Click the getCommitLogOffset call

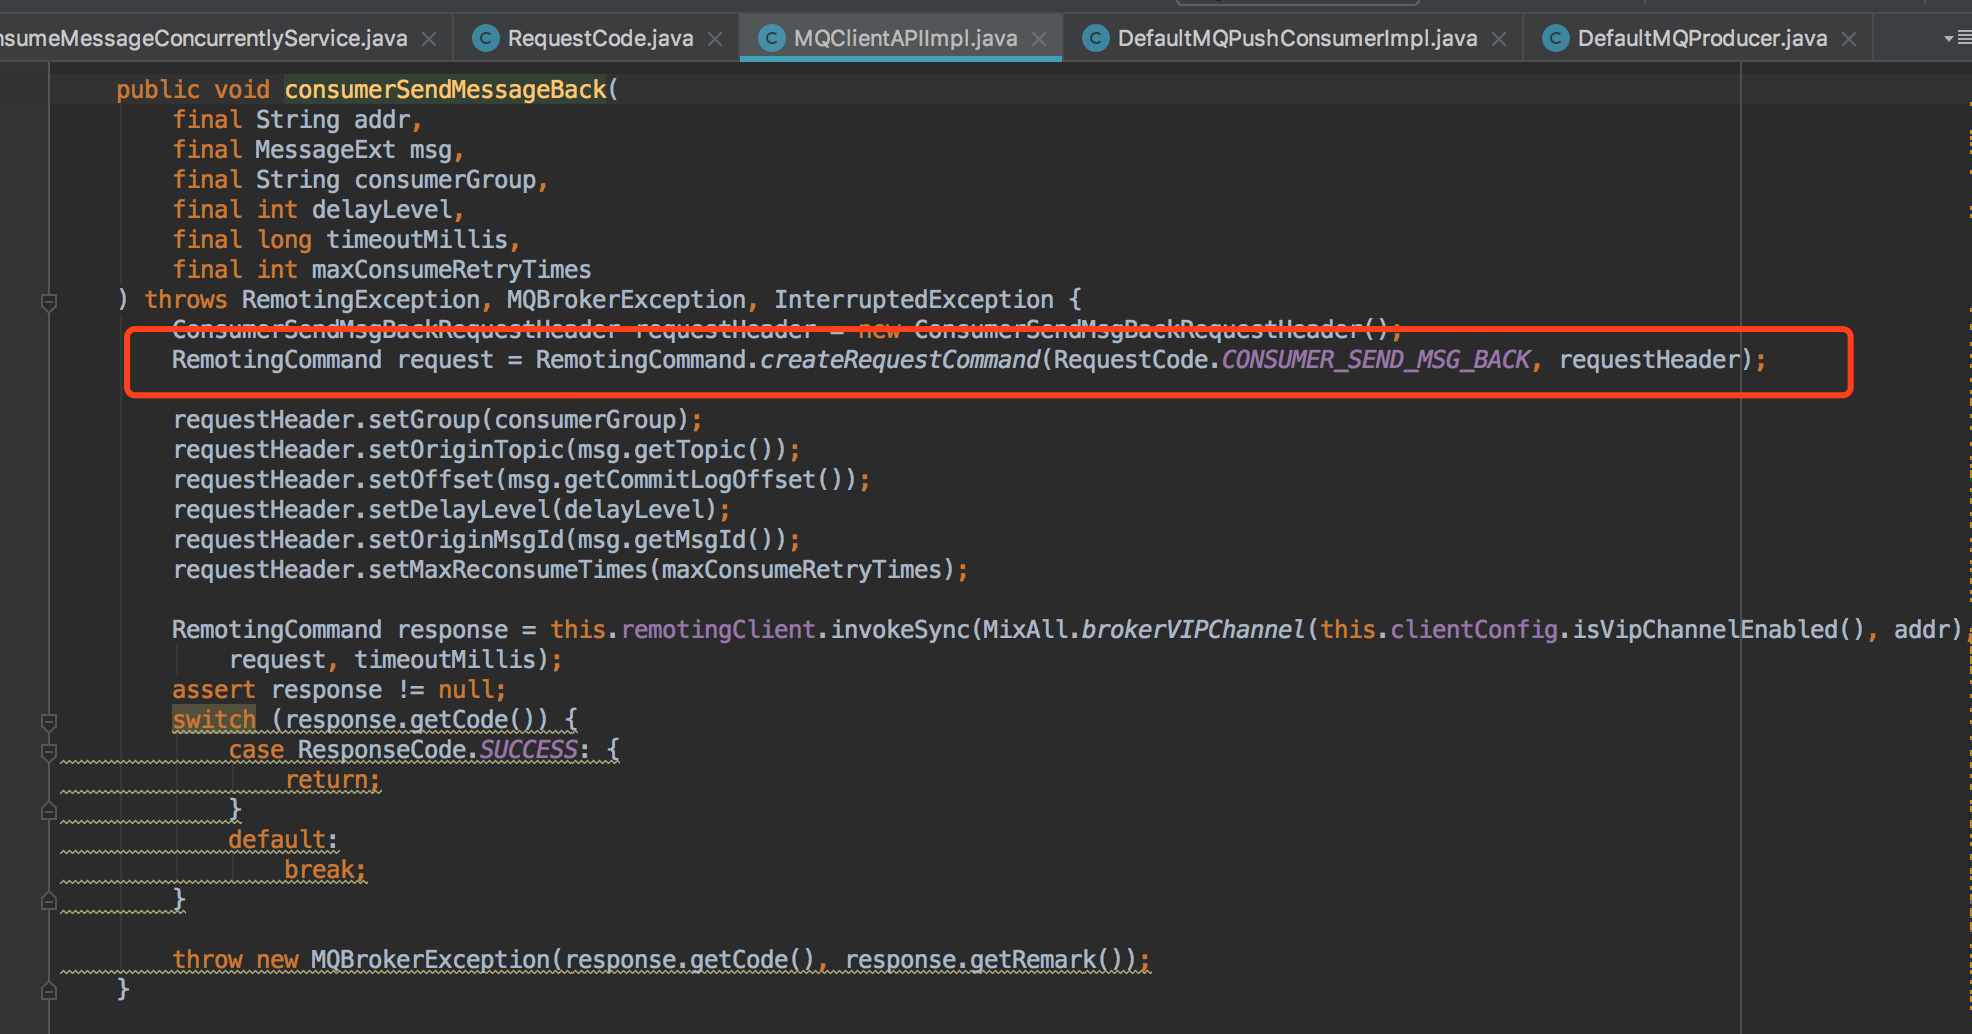click(690, 480)
